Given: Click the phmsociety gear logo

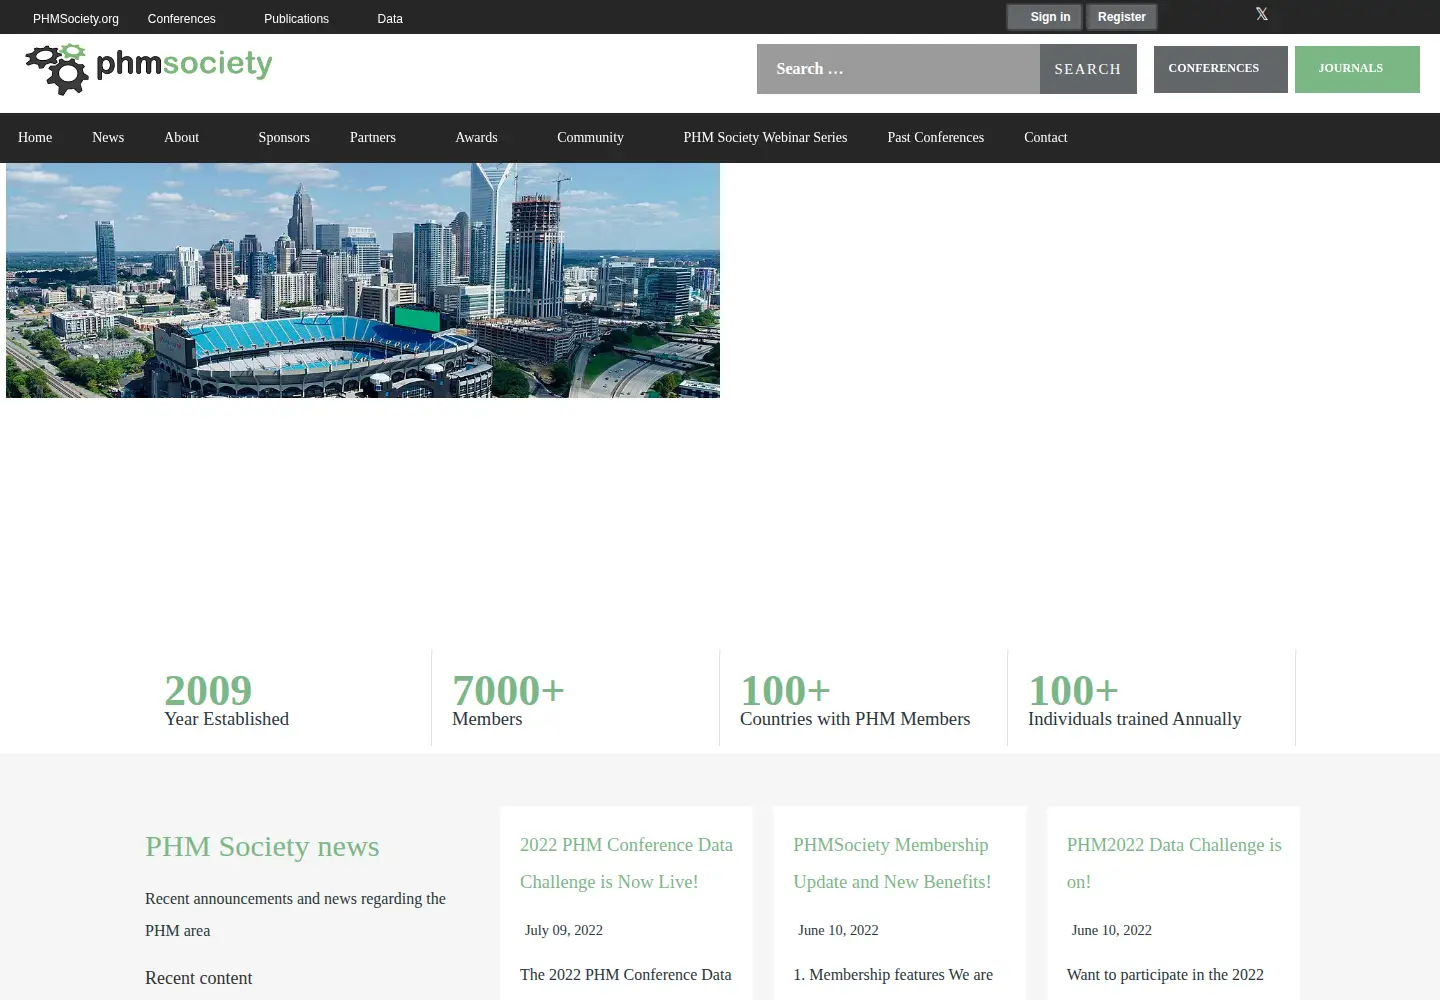Looking at the screenshot, I should point(149,69).
